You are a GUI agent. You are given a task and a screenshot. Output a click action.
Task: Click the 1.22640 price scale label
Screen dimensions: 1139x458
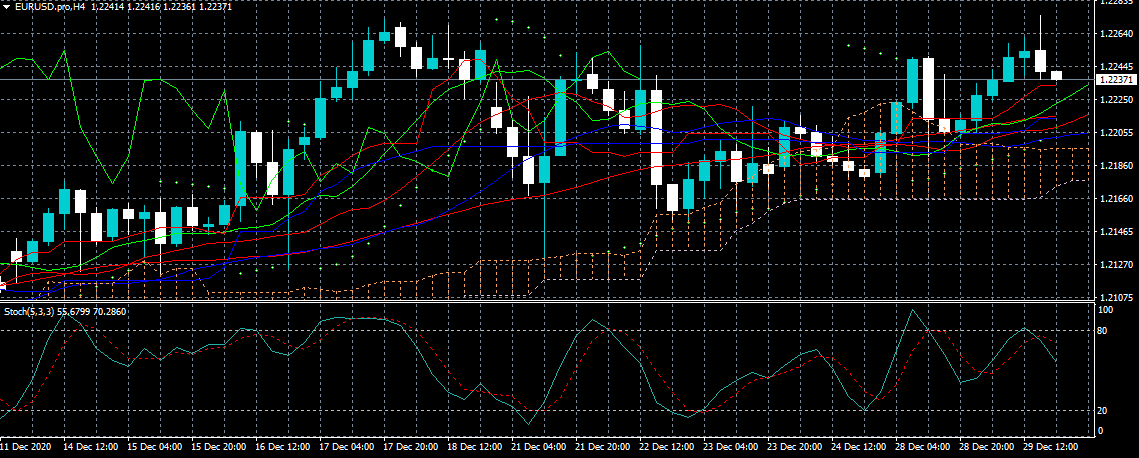tap(1115, 34)
